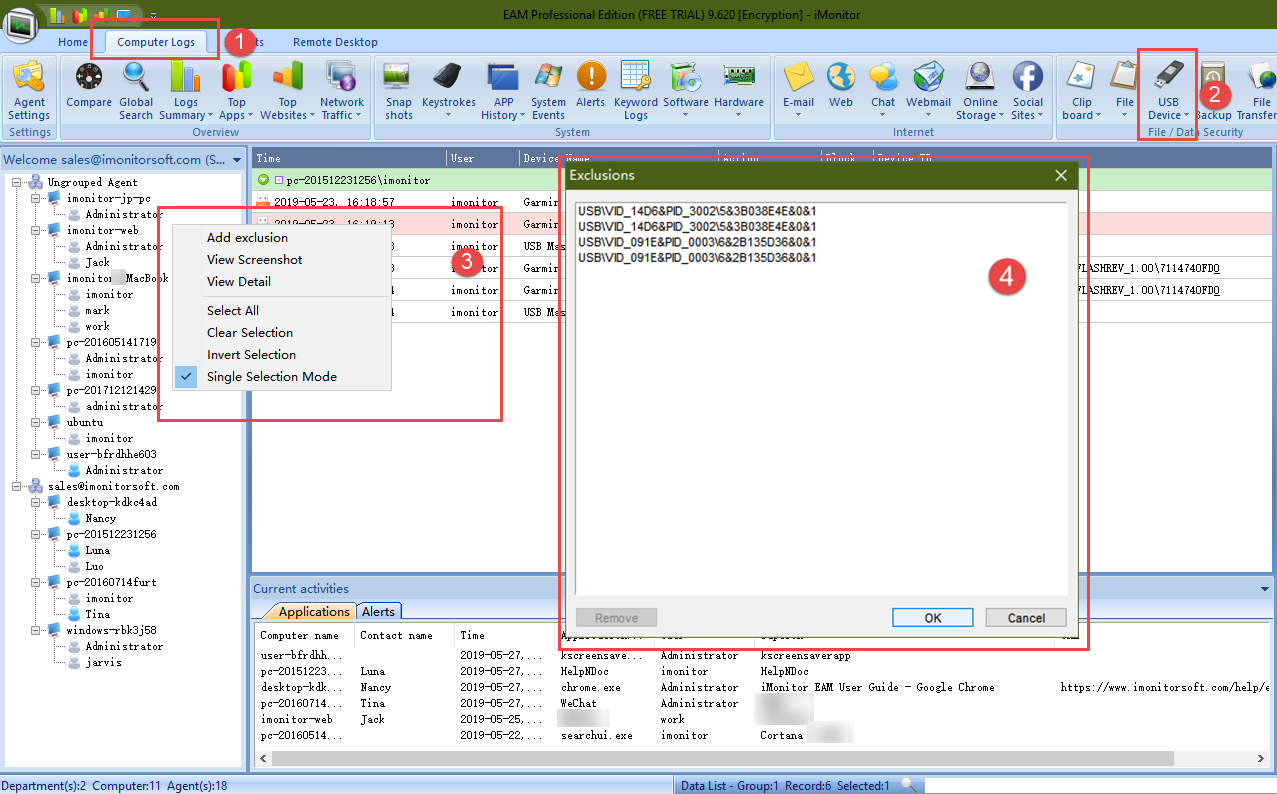This screenshot has width=1277, height=794.
Task: Collapse the Ungrouped Agent tree node
Action: point(16,182)
